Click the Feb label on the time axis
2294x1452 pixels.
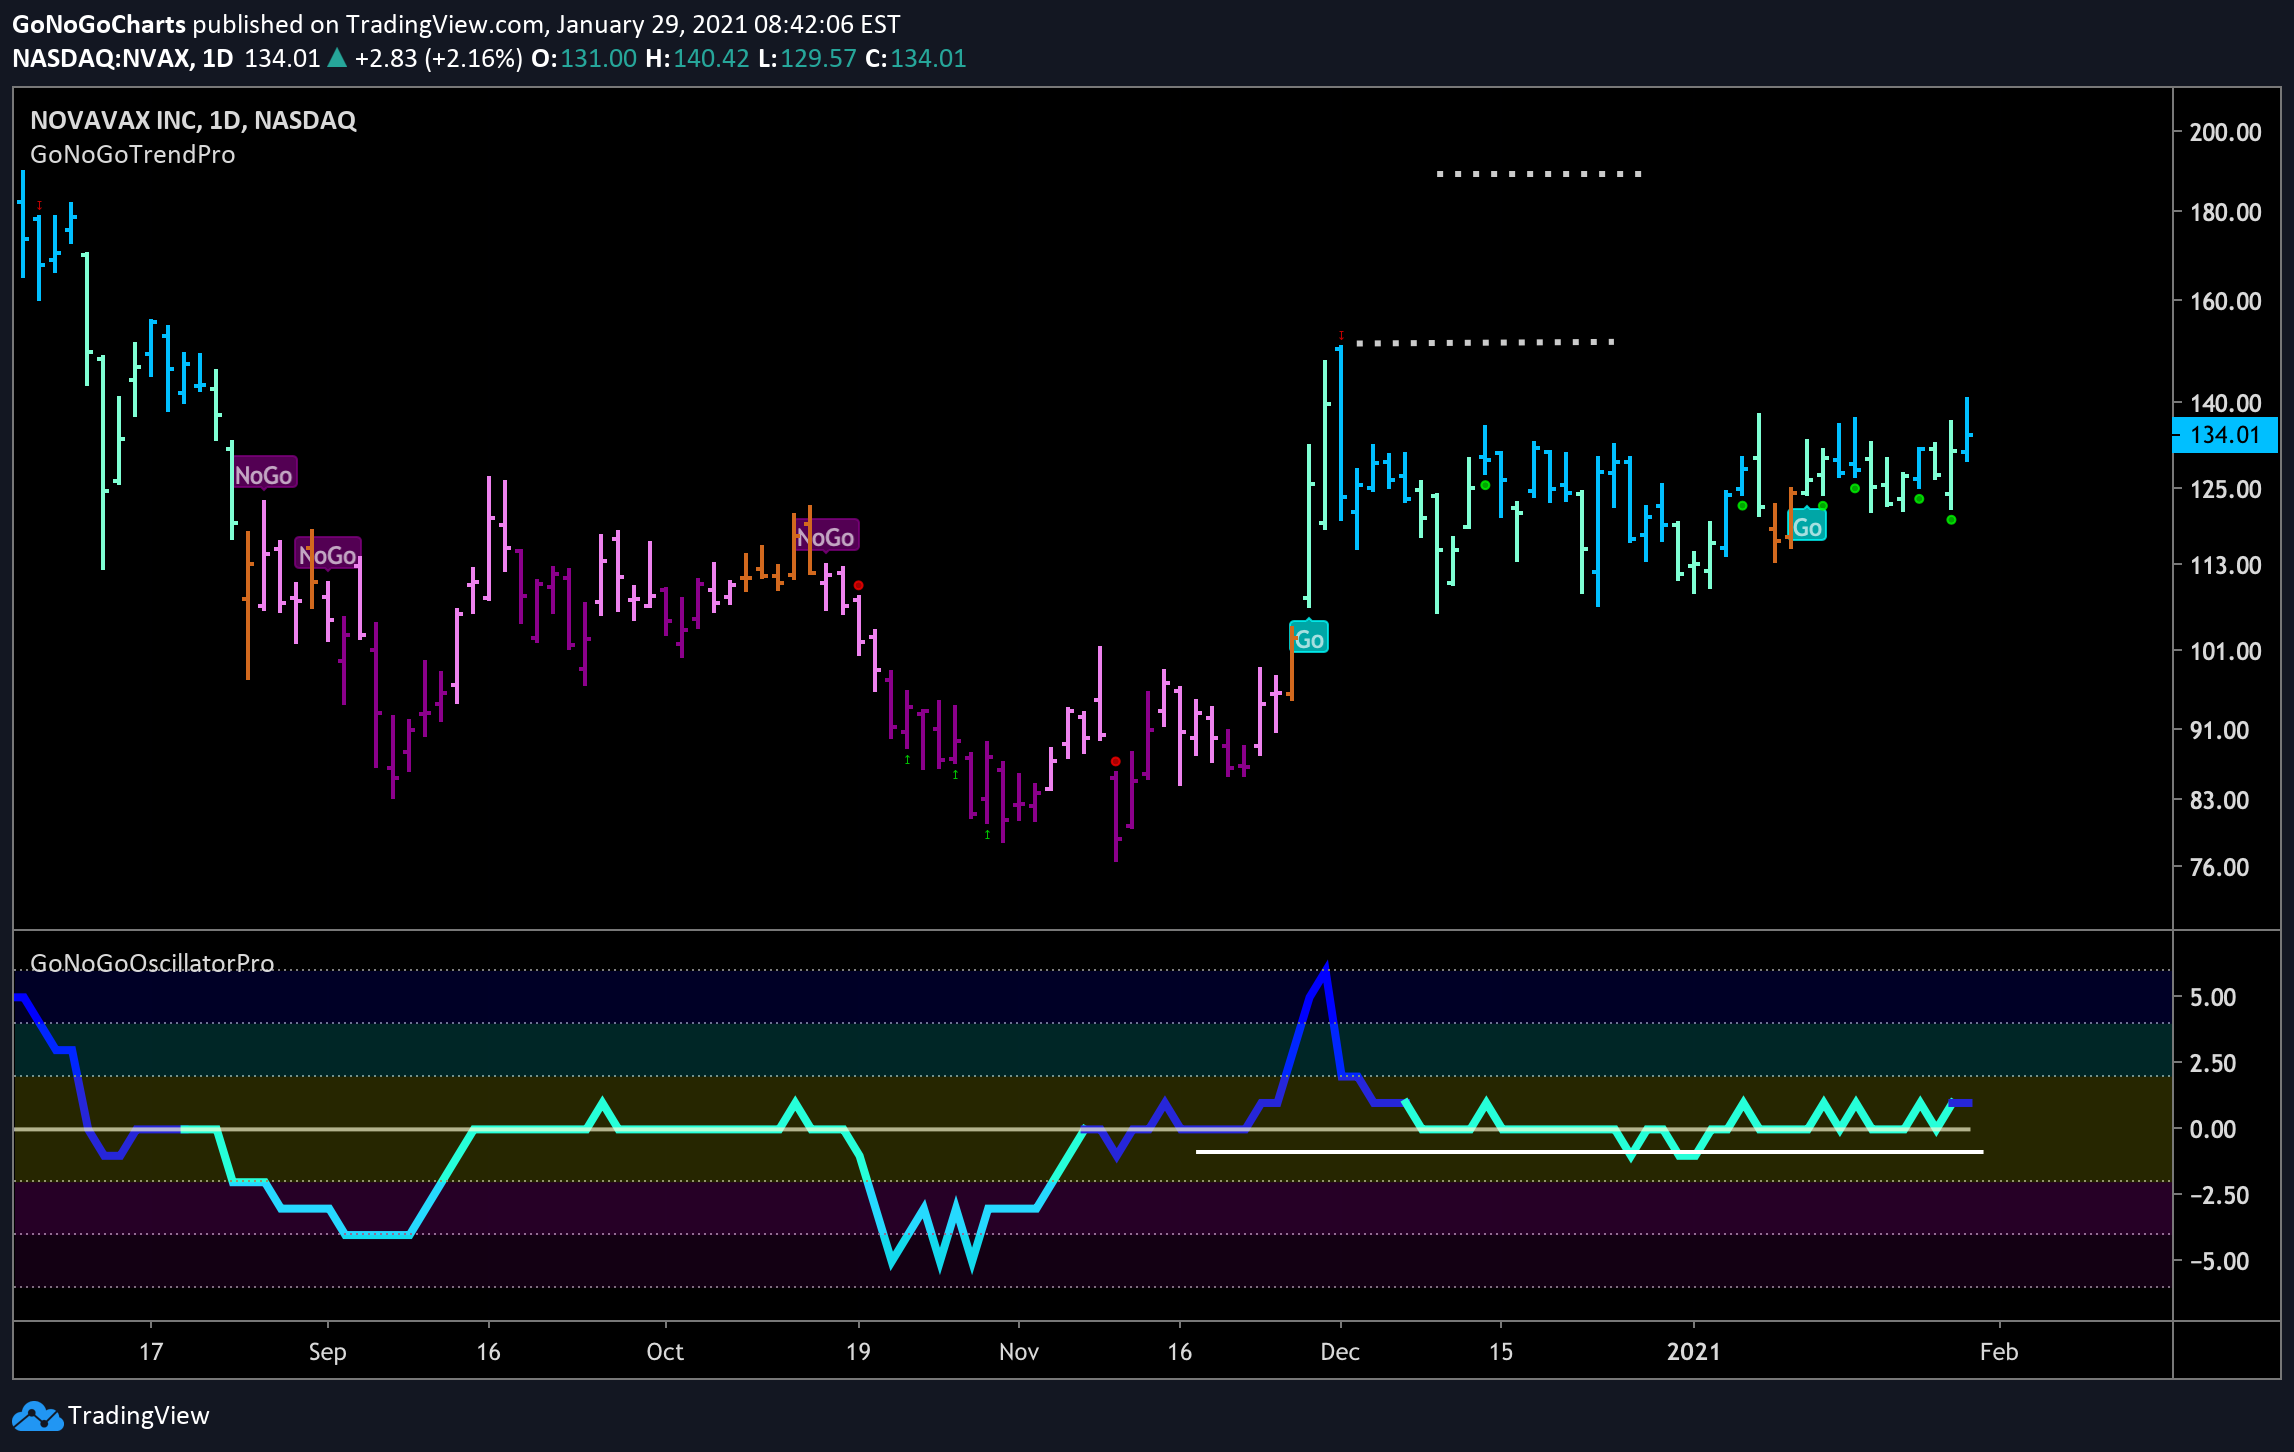pos(1999,1352)
